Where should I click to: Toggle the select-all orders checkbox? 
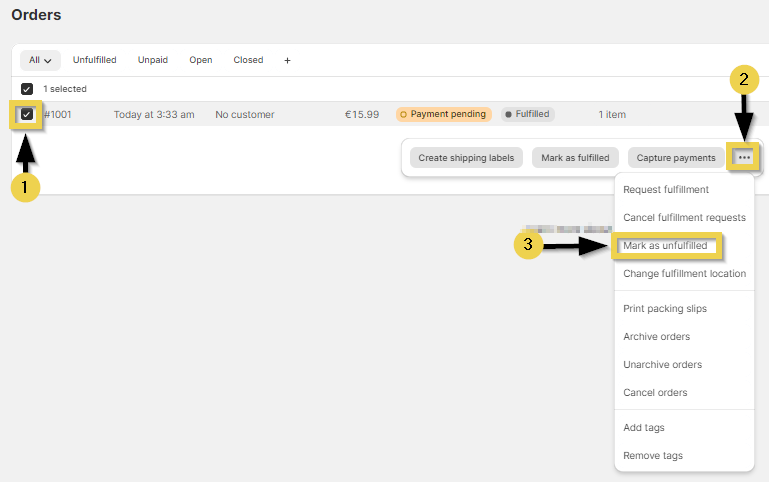tap(27, 89)
